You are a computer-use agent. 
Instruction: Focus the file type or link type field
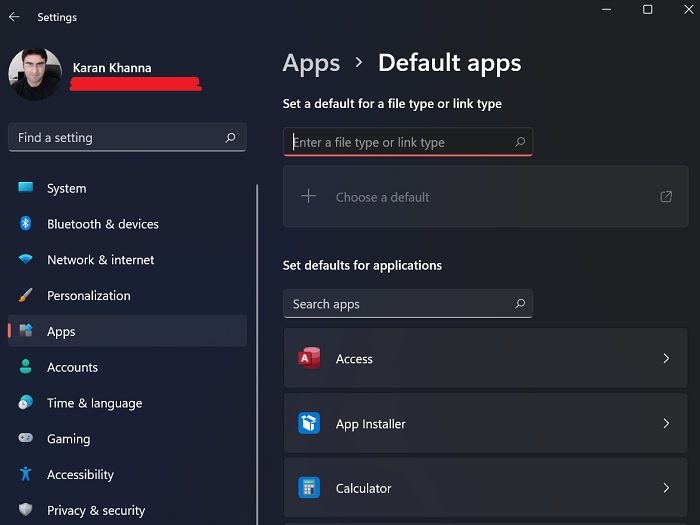click(x=400, y=142)
